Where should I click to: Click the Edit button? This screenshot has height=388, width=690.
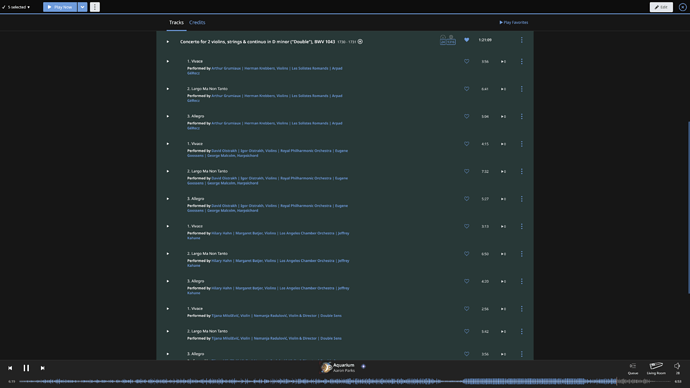(x=661, y=7)
